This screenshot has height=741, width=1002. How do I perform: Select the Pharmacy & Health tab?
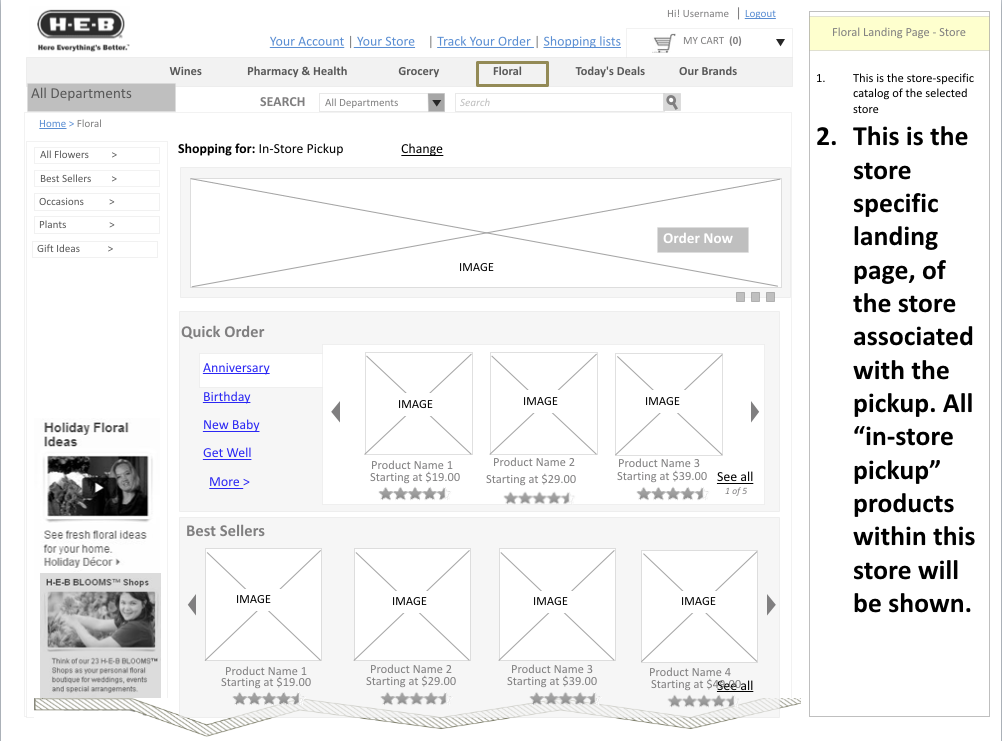tap(297, 72)
